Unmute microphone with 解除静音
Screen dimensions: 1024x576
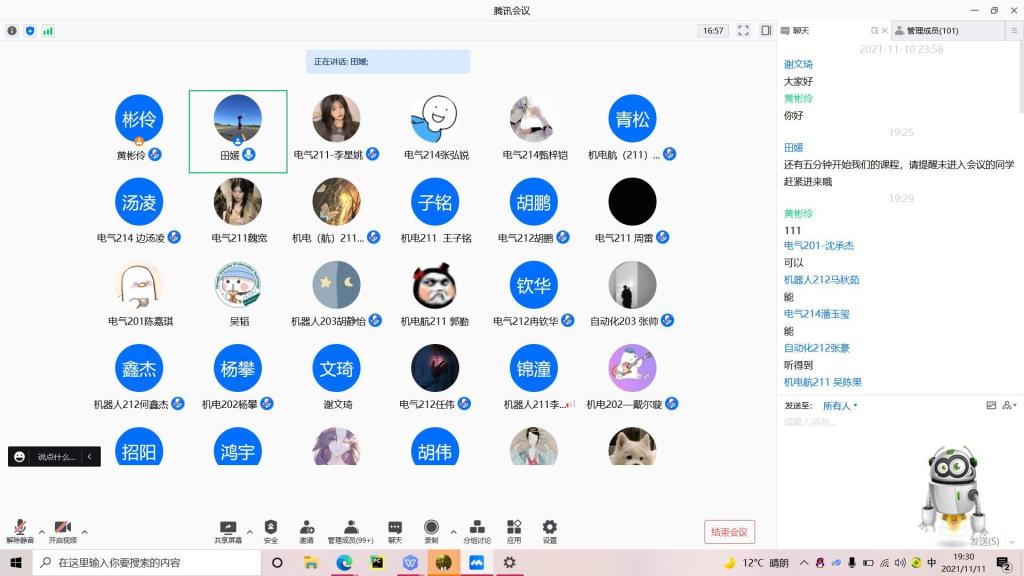(20, 529)
